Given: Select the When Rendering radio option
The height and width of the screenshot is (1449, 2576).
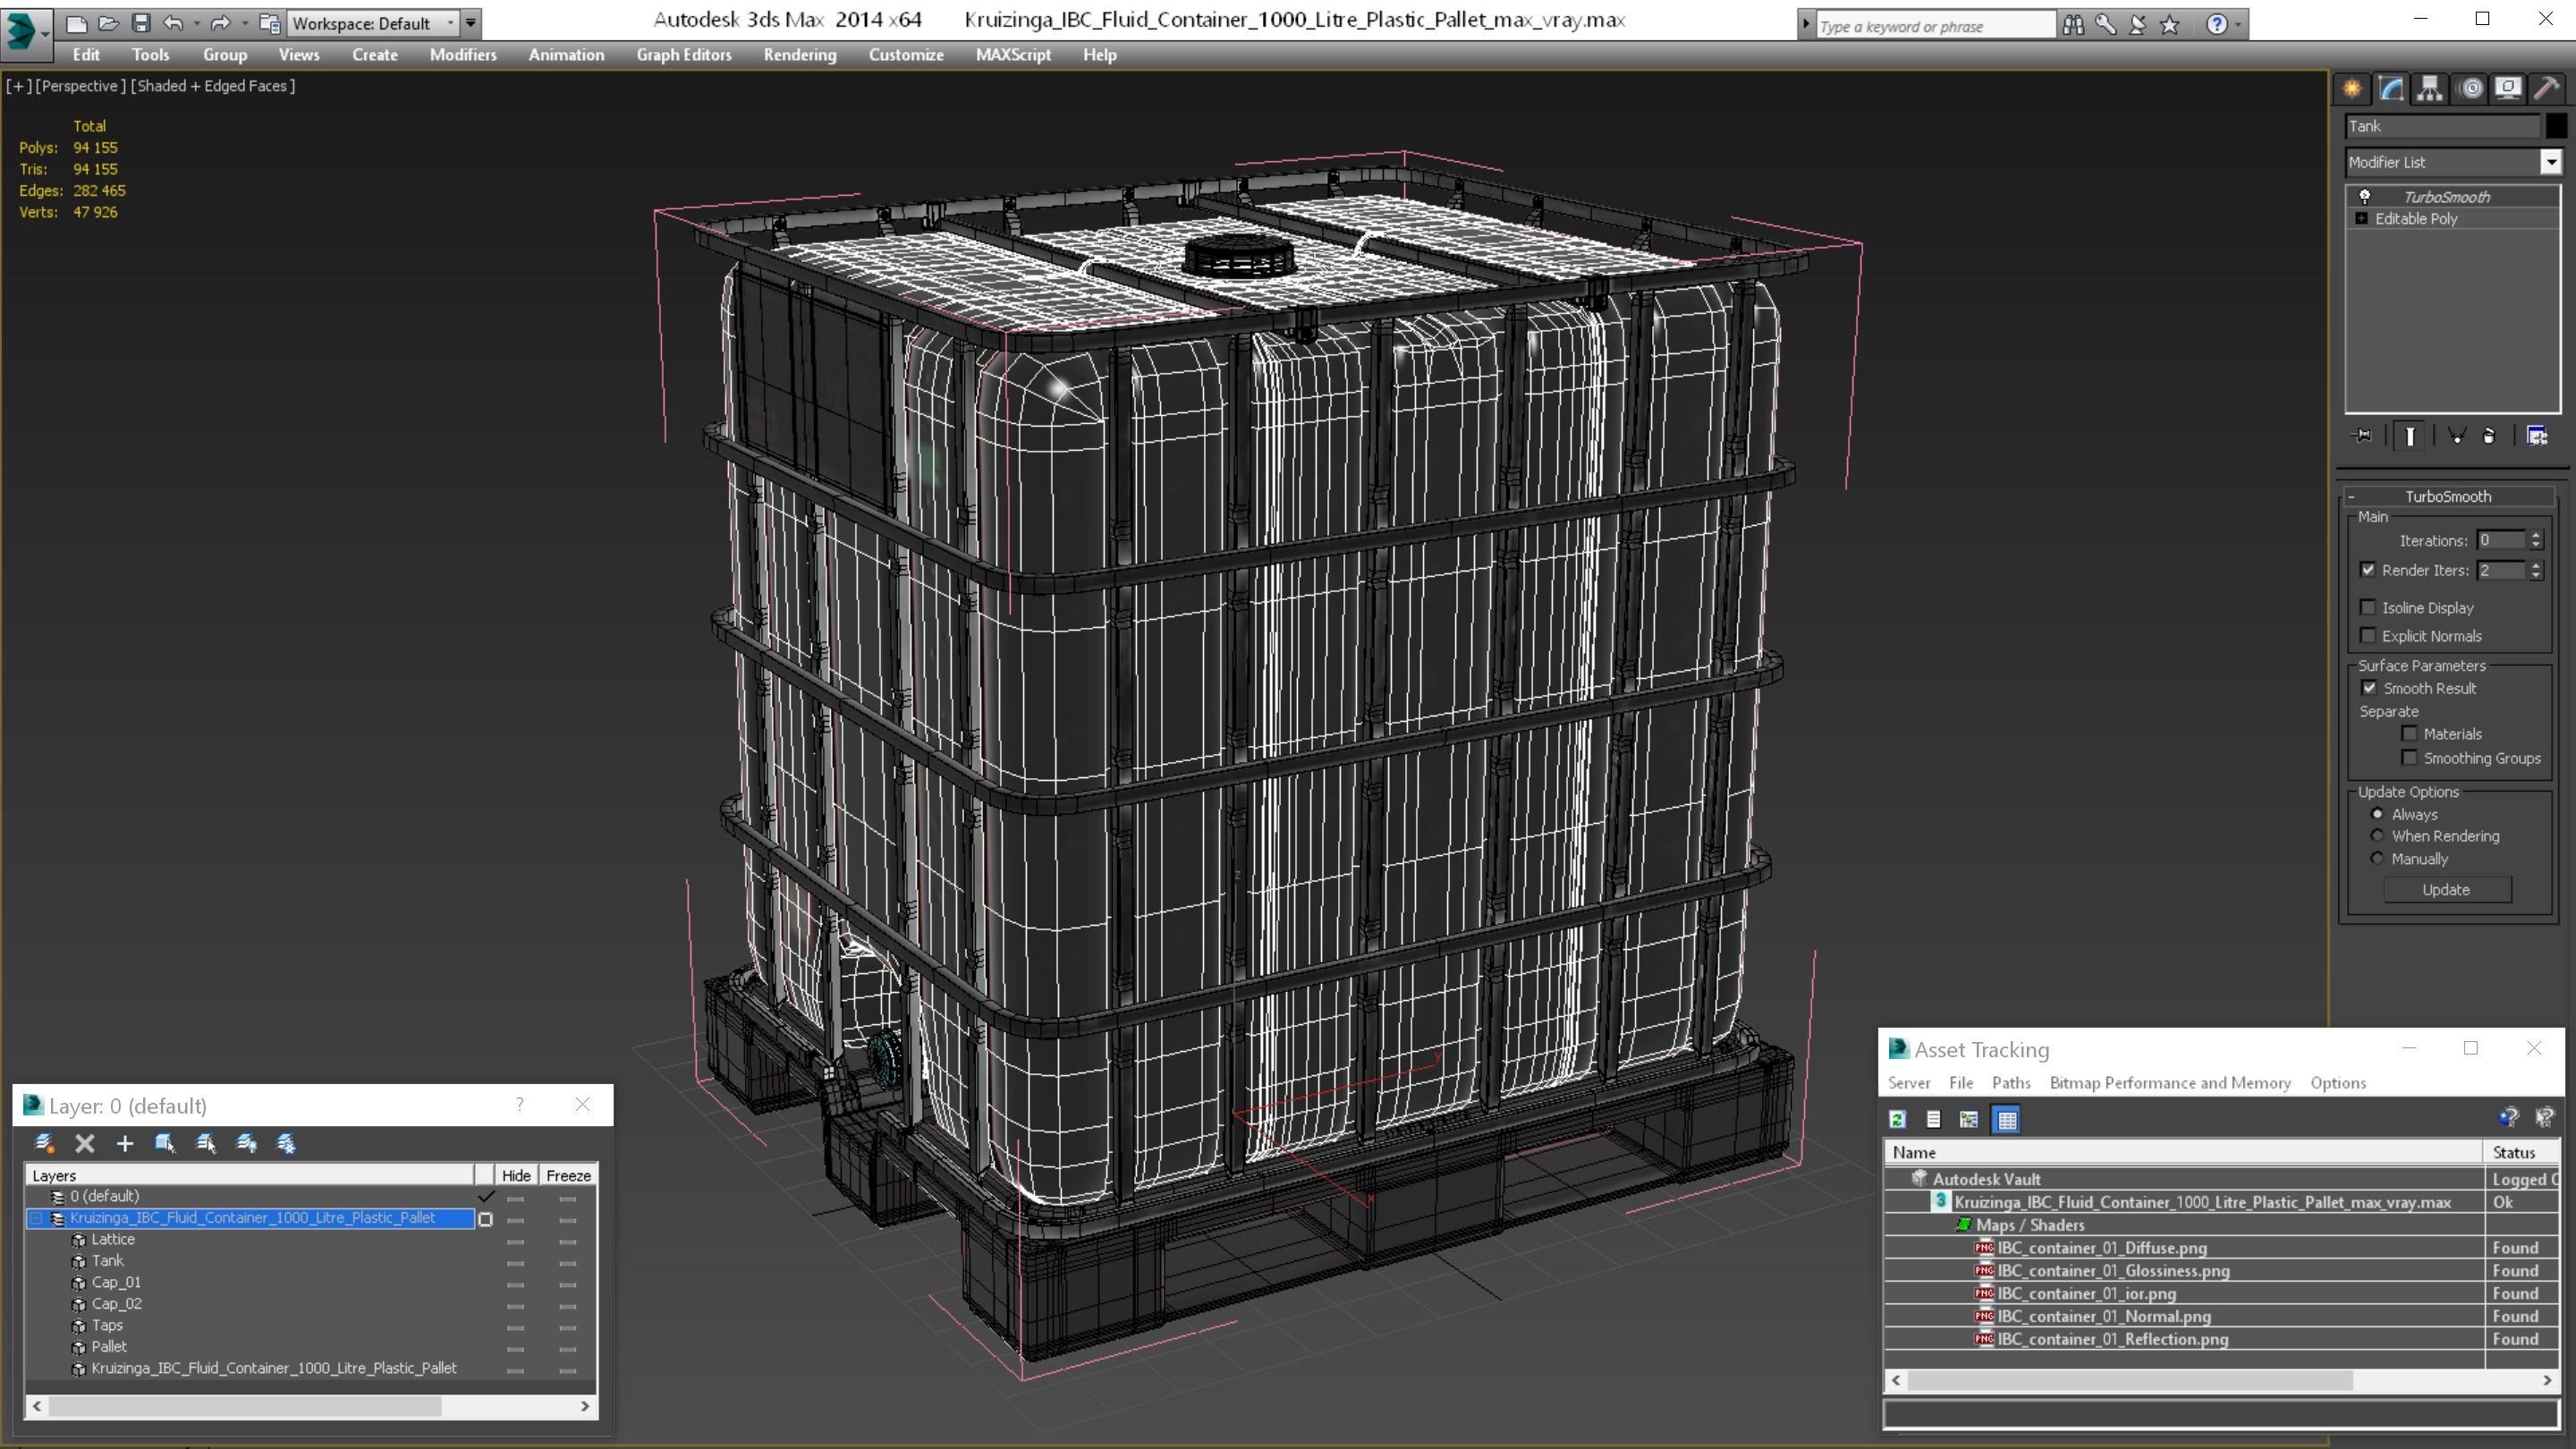Looking at the screenshot, I should pos(2377,836).
